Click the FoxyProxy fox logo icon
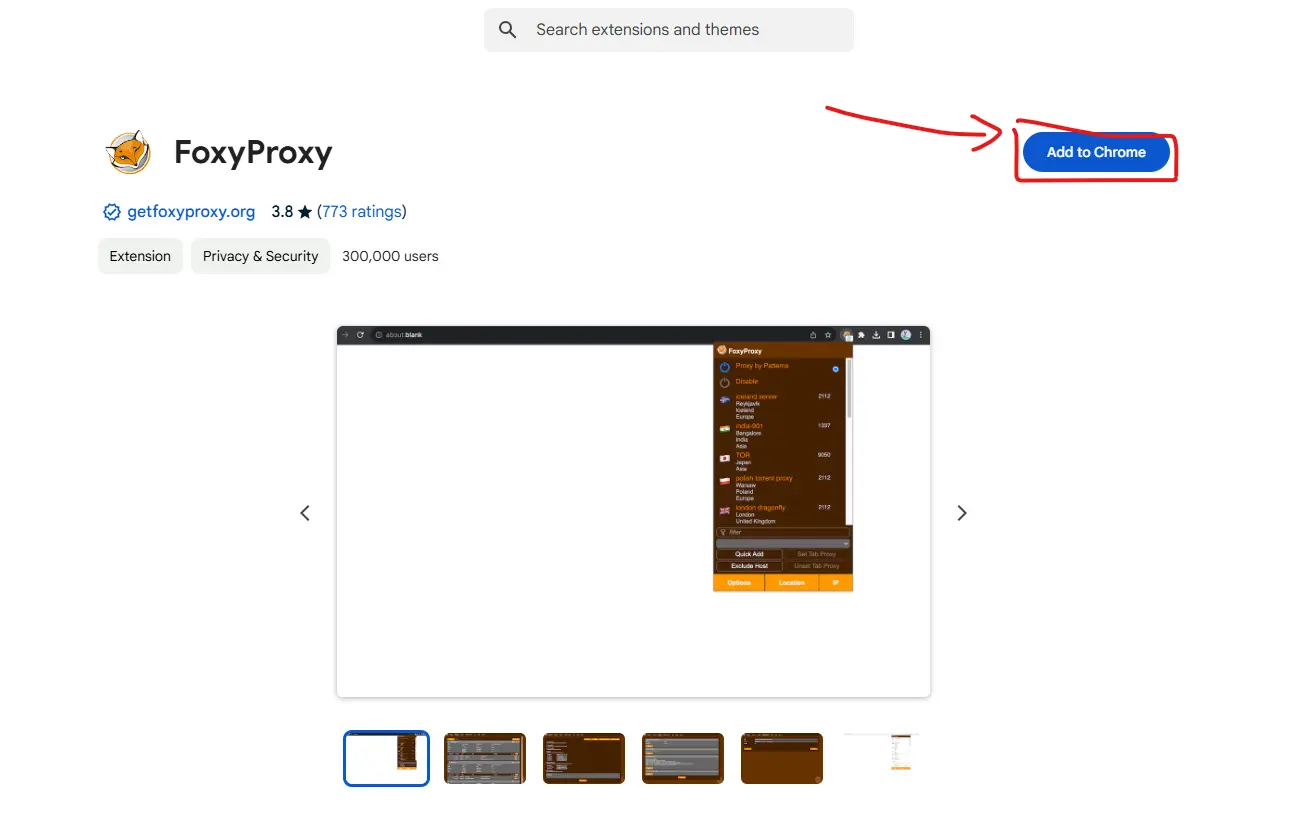The height and width of the screenshot is (816, 1296). point(129,153)
